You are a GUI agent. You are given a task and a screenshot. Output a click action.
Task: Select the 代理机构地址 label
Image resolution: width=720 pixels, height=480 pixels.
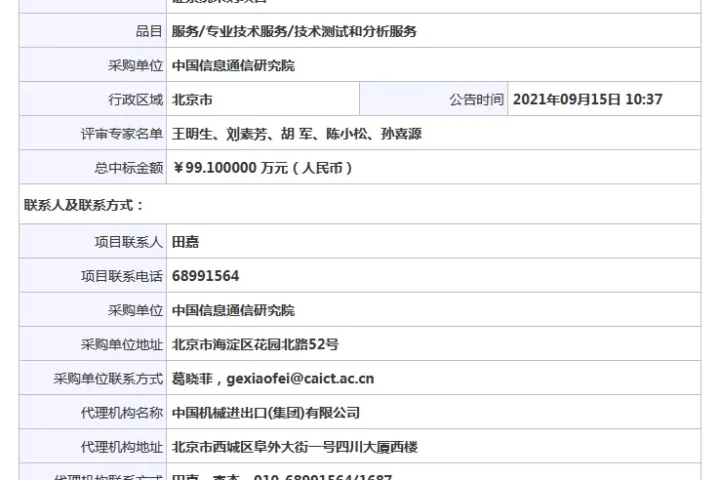[x=122, y=447]
